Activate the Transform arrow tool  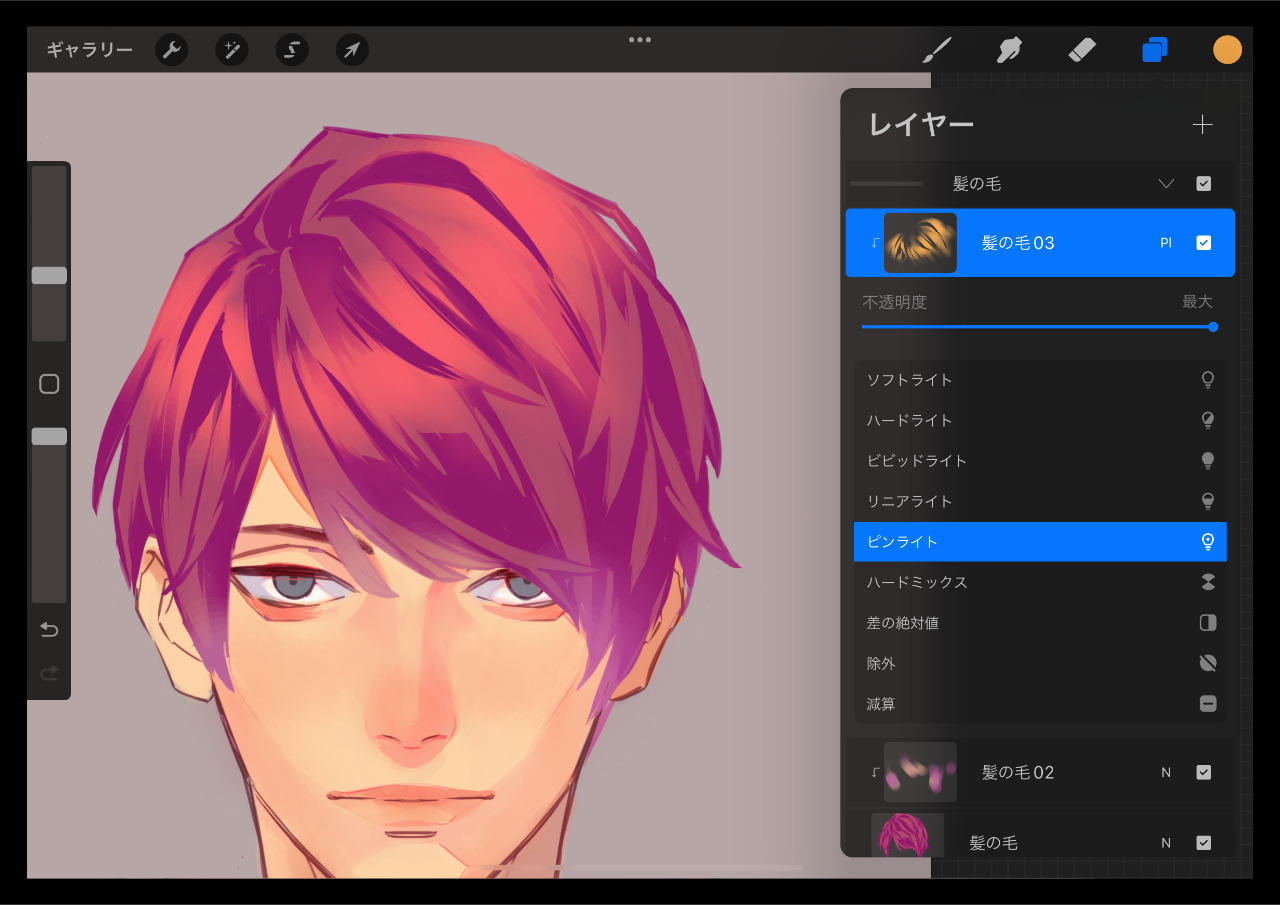tap(352, 50)
